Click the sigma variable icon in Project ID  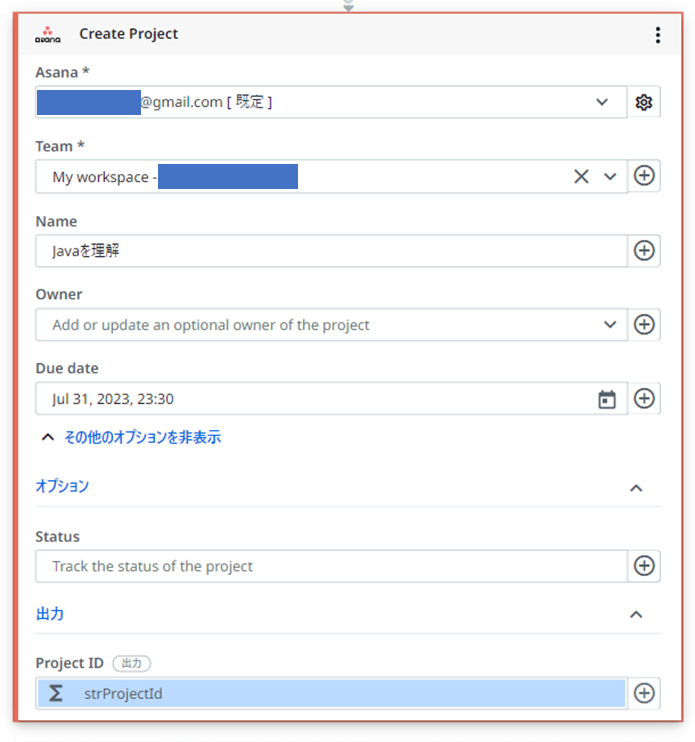pyautogui.click(x=56, y=694)
